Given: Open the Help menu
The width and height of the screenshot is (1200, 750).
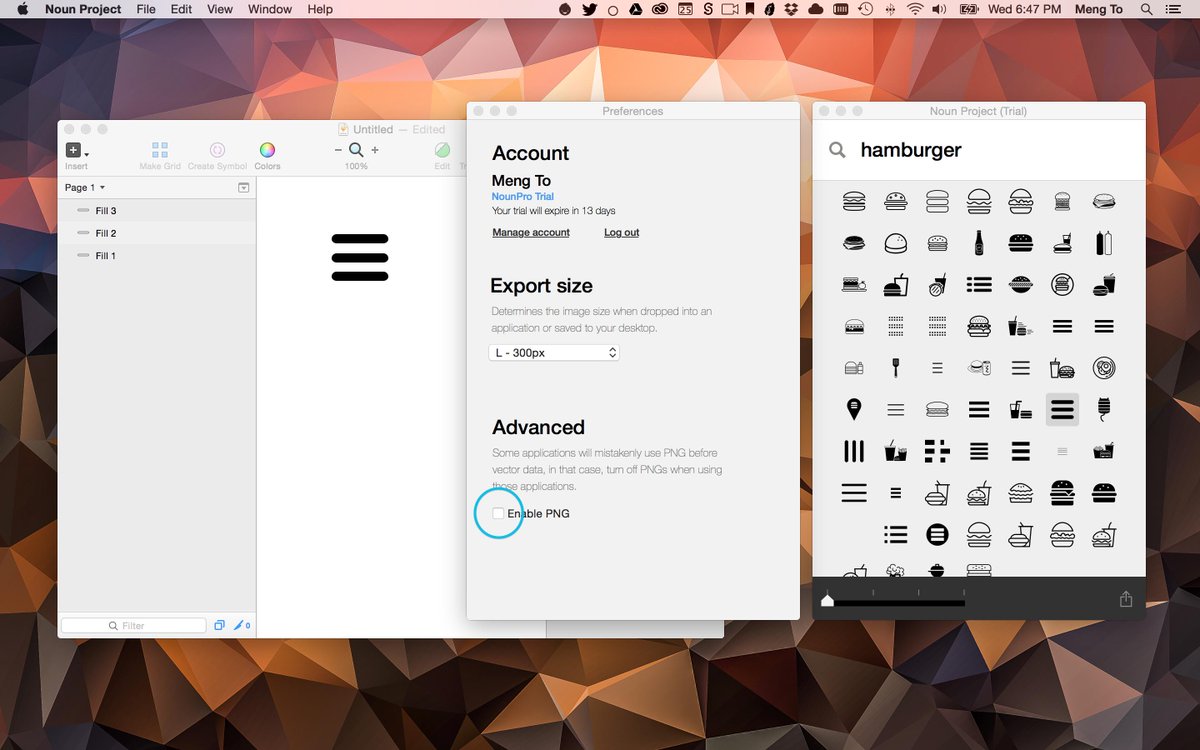Looking at the screenshot, I should pyautogui.click(x=320, y=9).
